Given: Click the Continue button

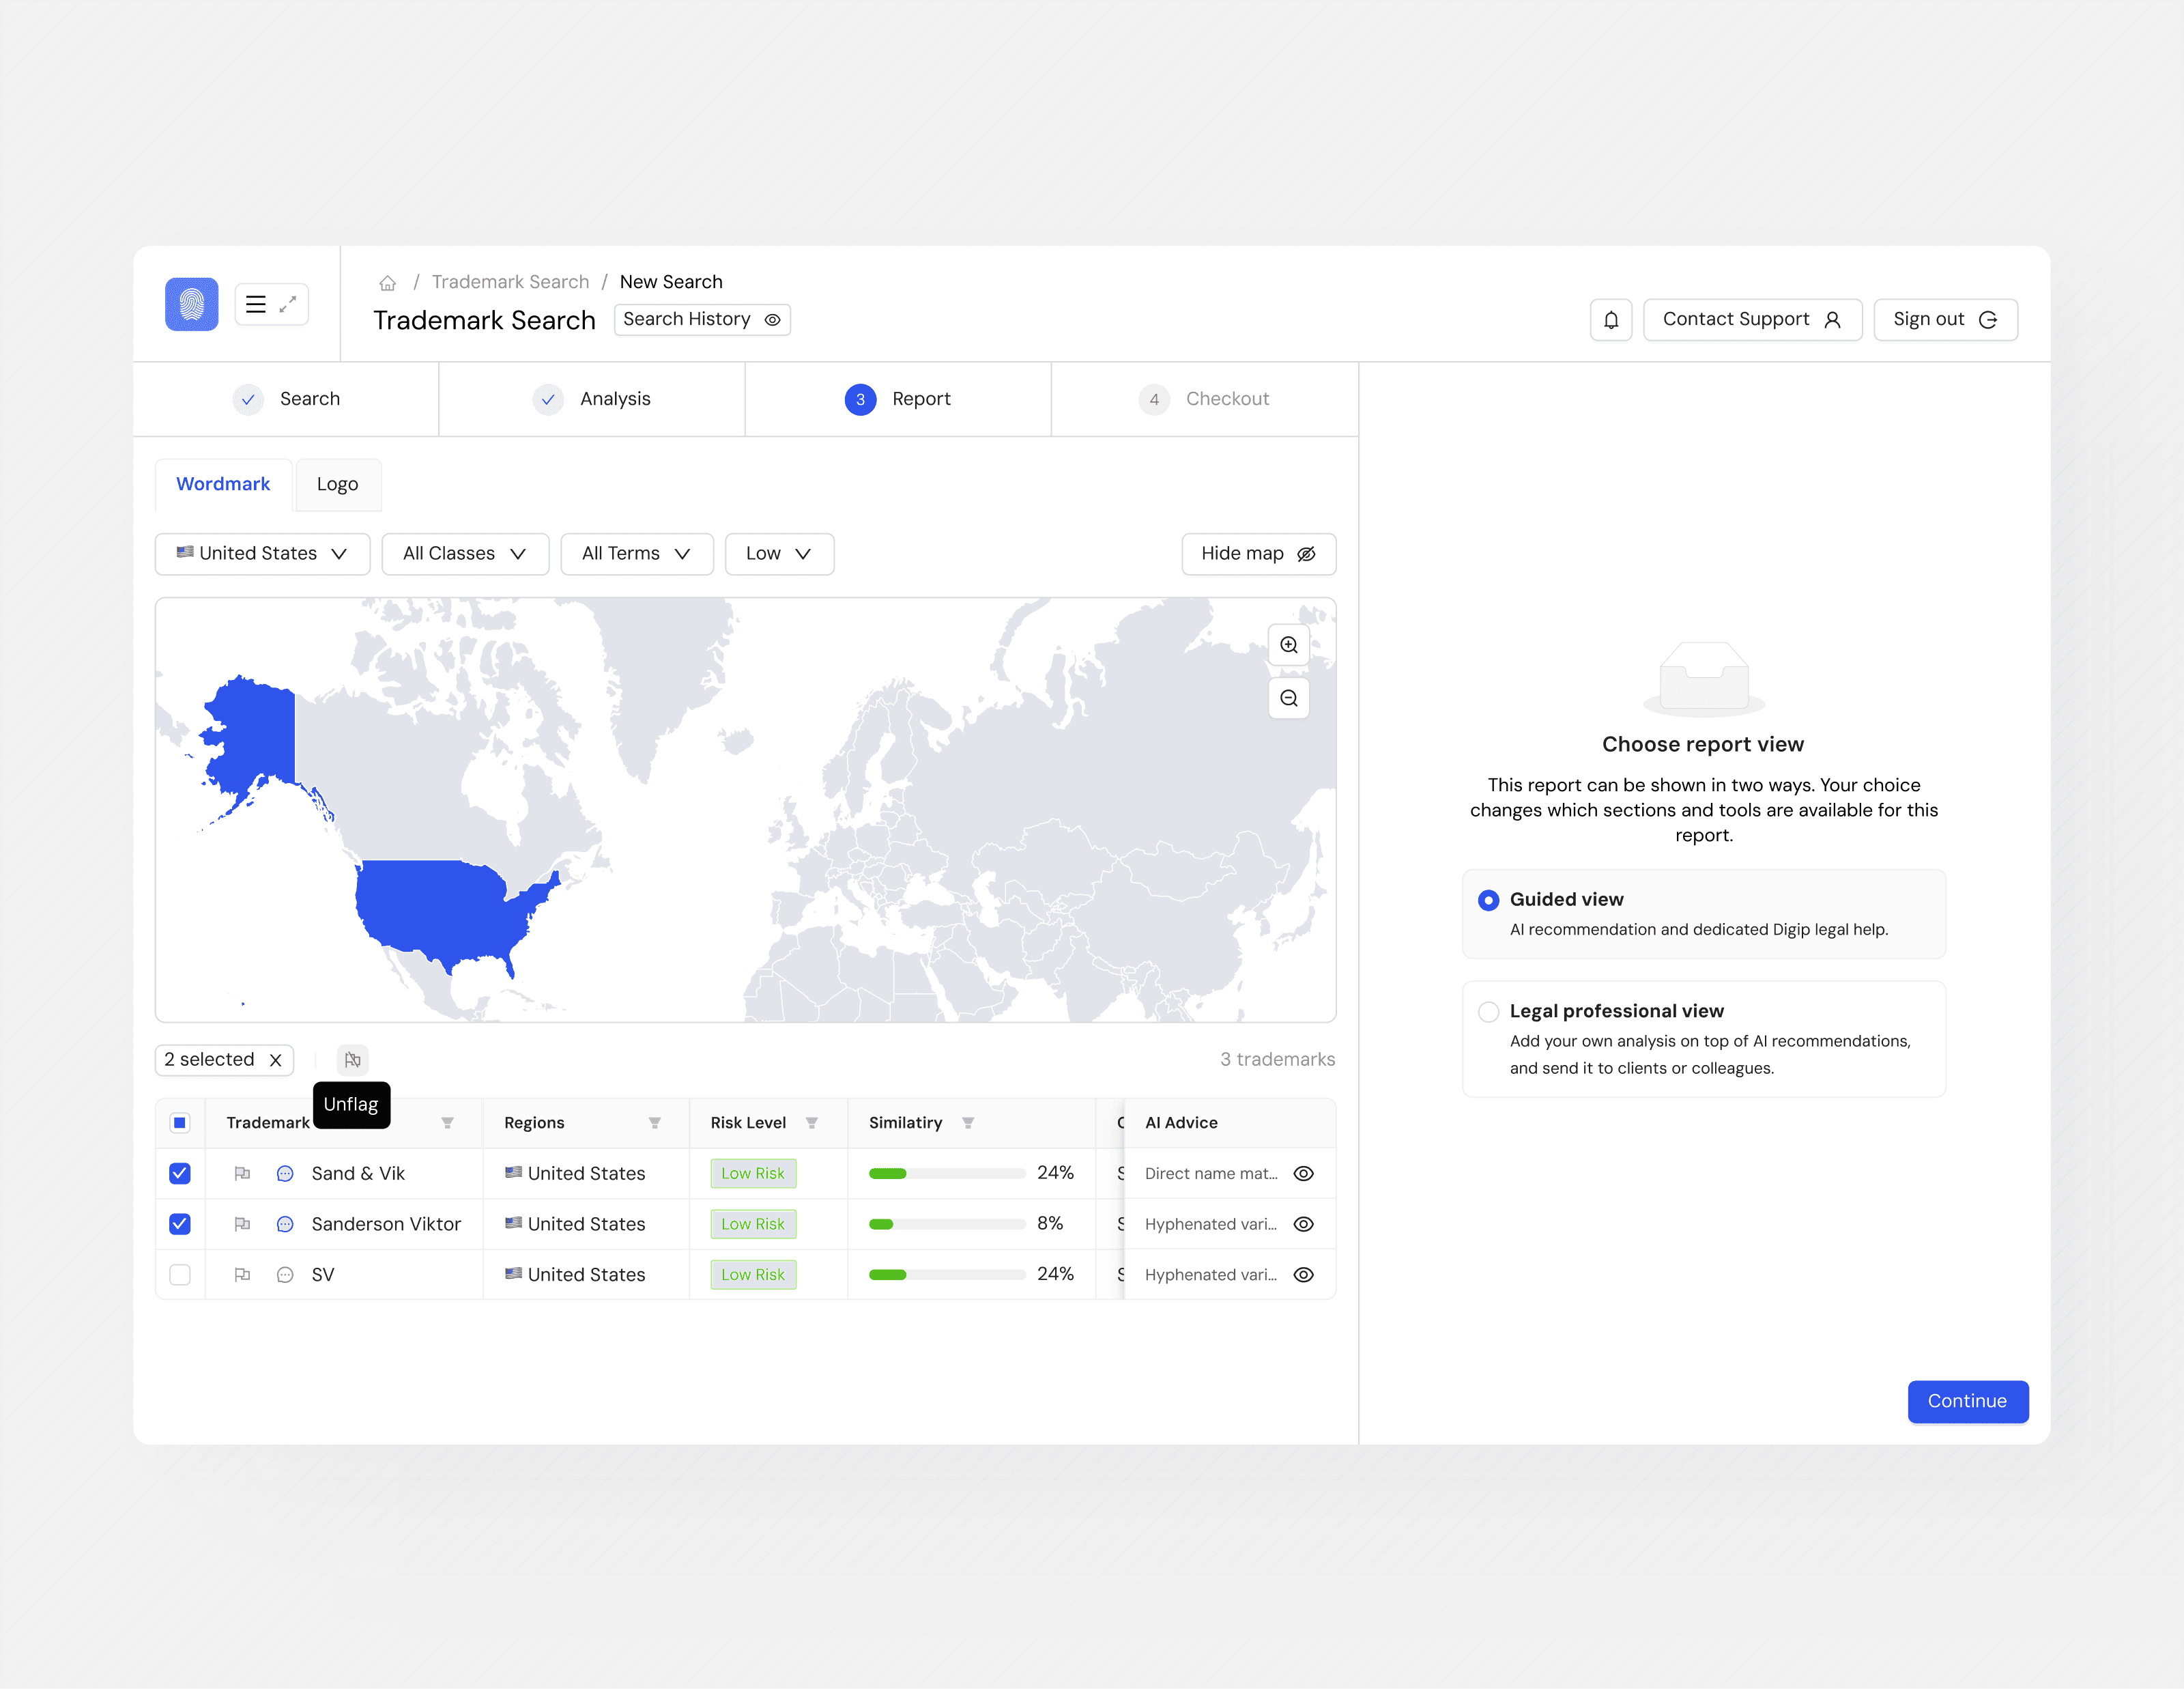Looking at the screenshot, I should (1966, 1401).
